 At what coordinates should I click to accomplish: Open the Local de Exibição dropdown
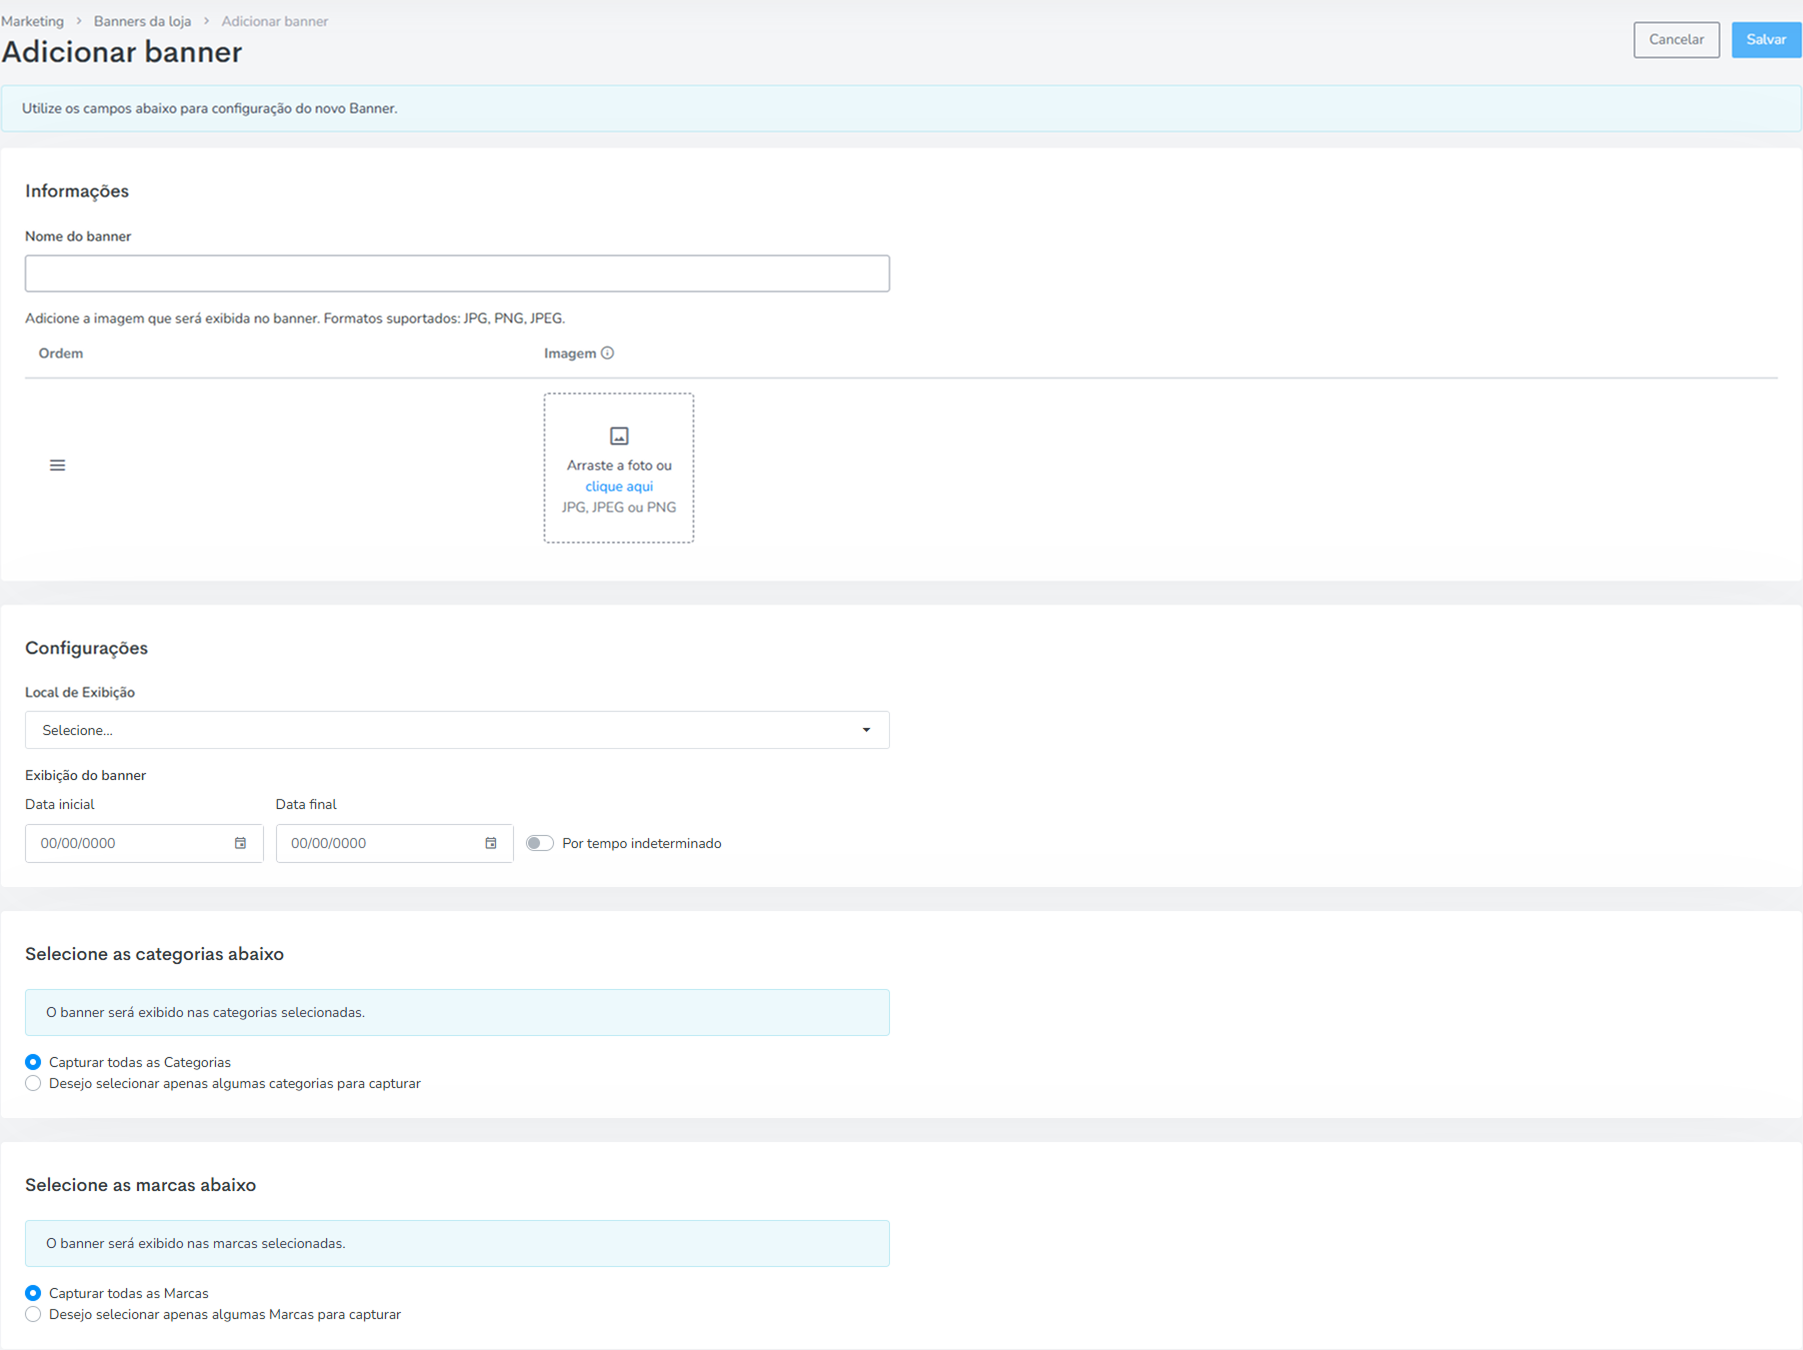[x=457, y=730]
